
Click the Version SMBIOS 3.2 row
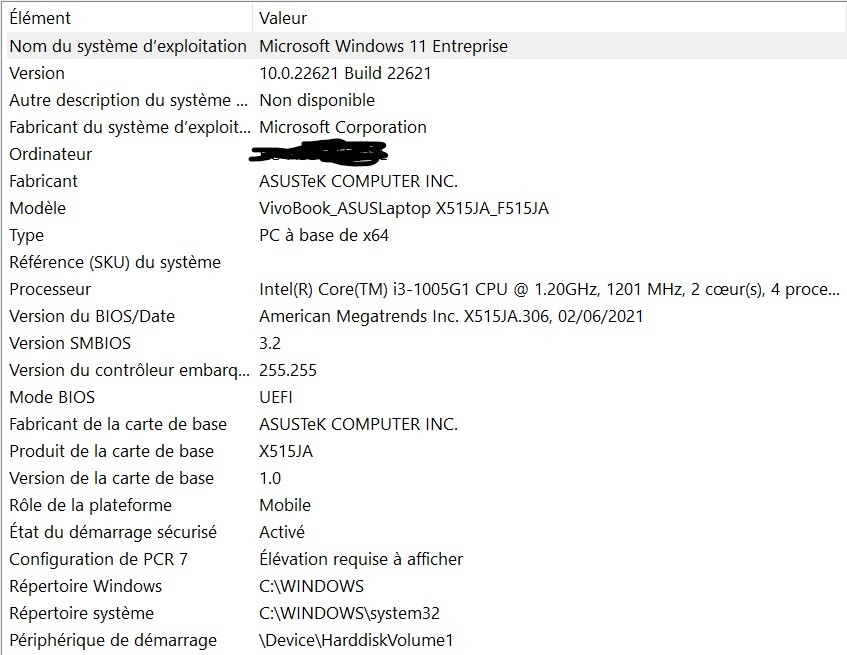tap(425, 343)
